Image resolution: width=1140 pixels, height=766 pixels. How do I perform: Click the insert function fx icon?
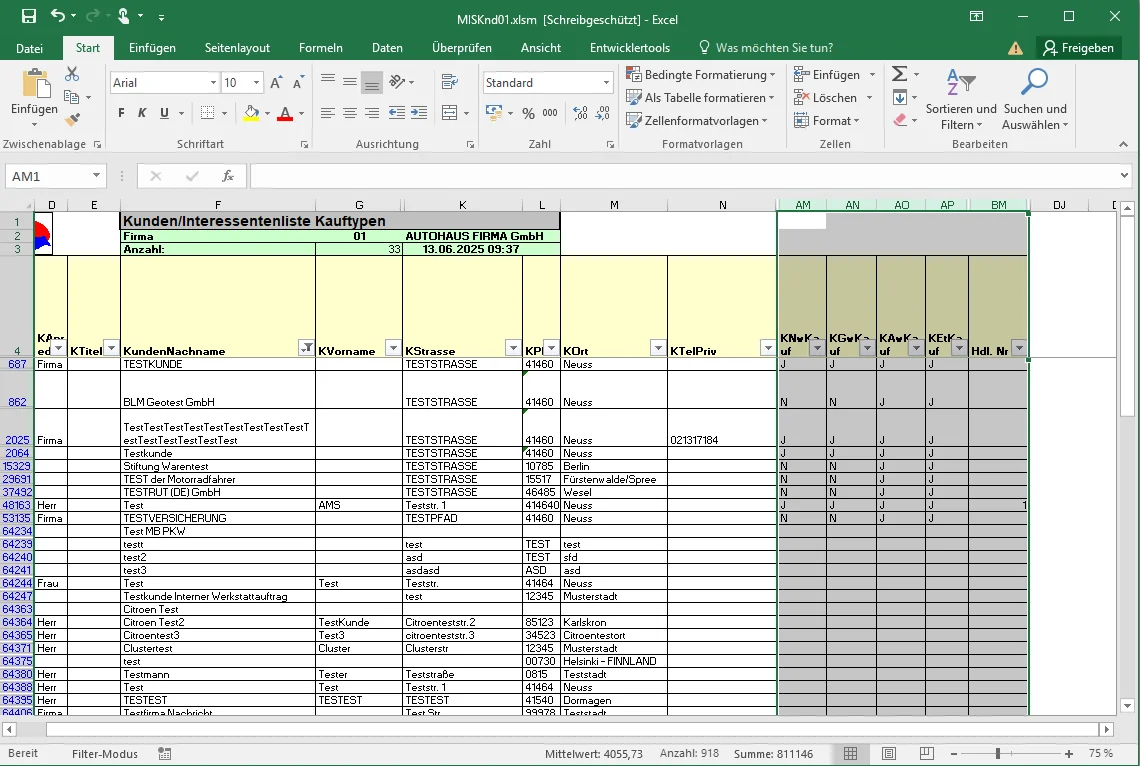(x=228, y=176)
